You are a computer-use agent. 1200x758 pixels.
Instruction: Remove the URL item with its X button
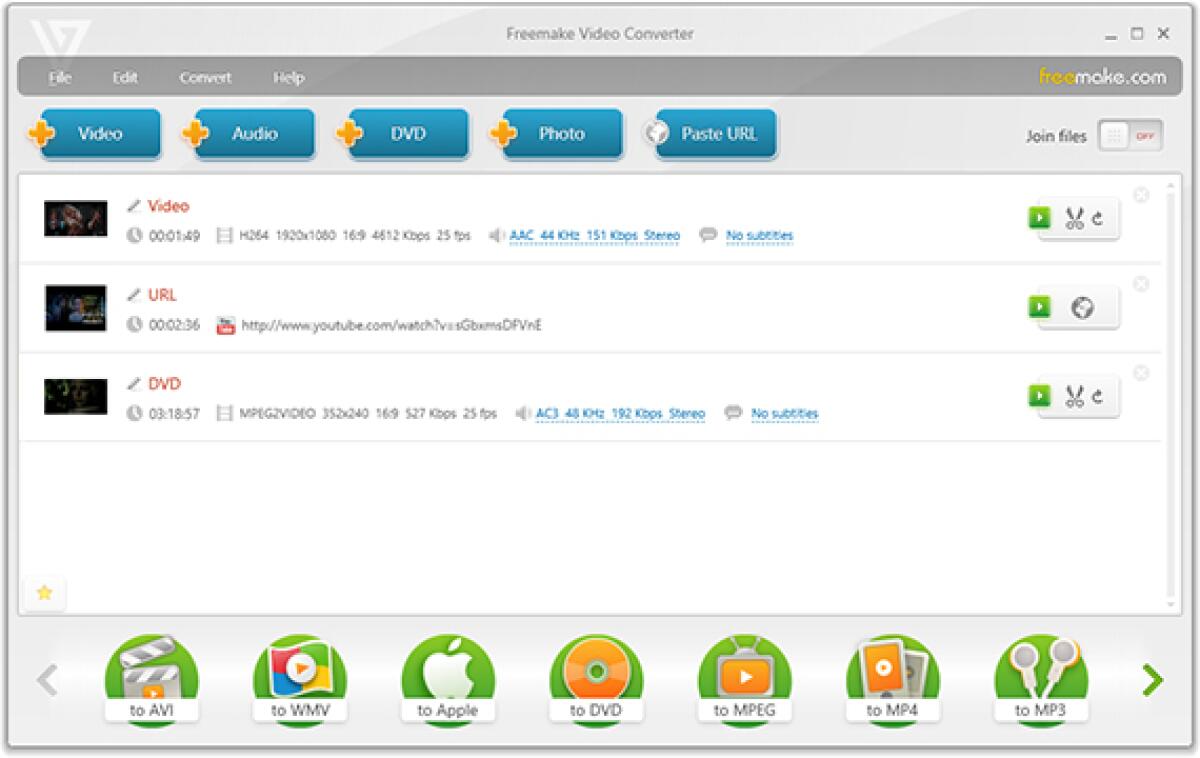click(x=1140, y=282)
